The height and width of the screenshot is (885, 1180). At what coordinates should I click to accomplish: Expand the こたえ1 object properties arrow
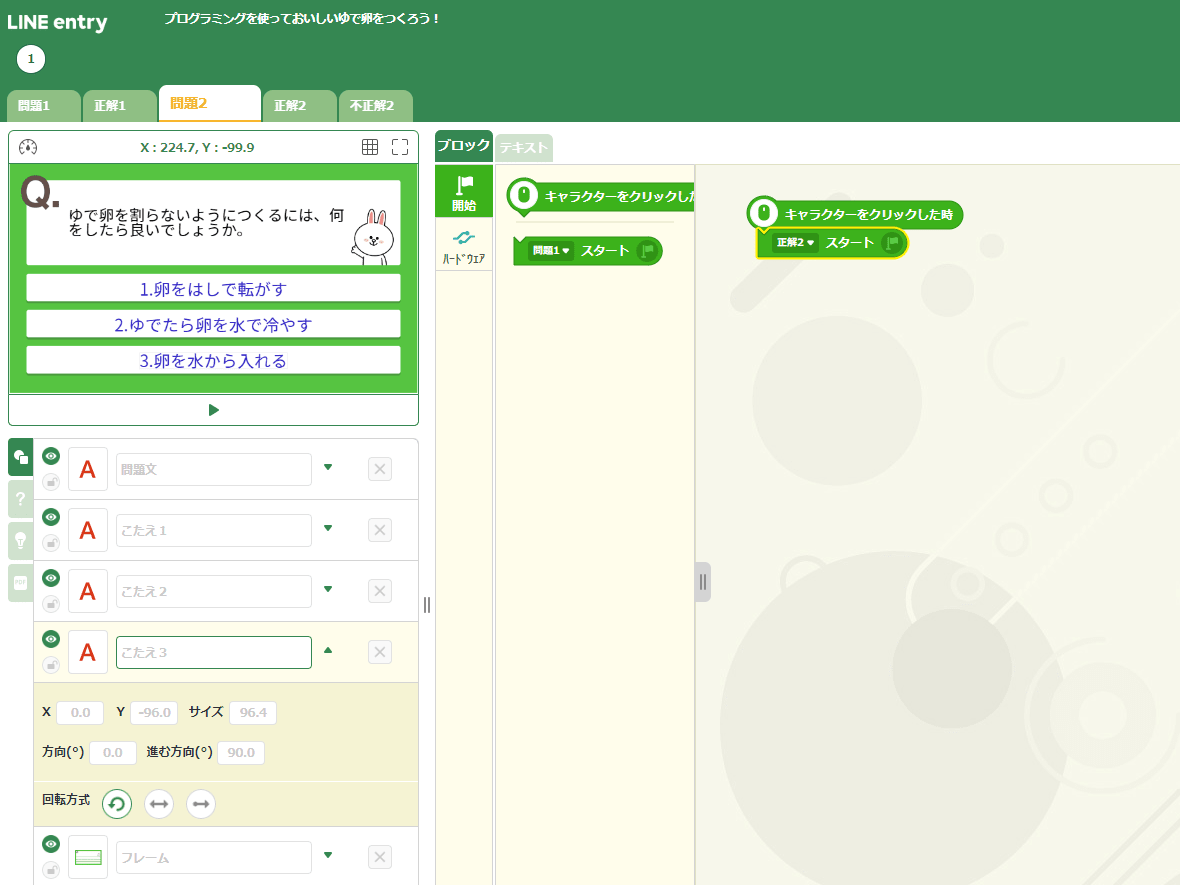point(328,528)
